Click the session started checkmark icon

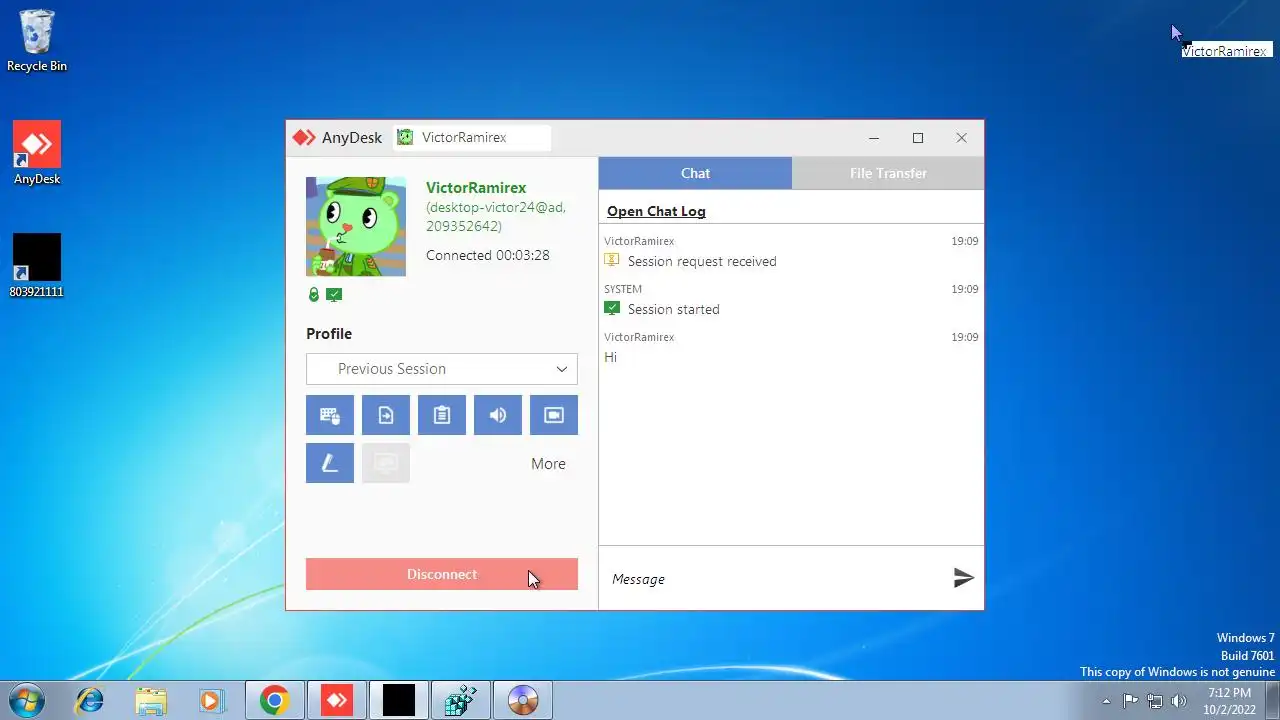pyautogui.click(x=612, y=308)
